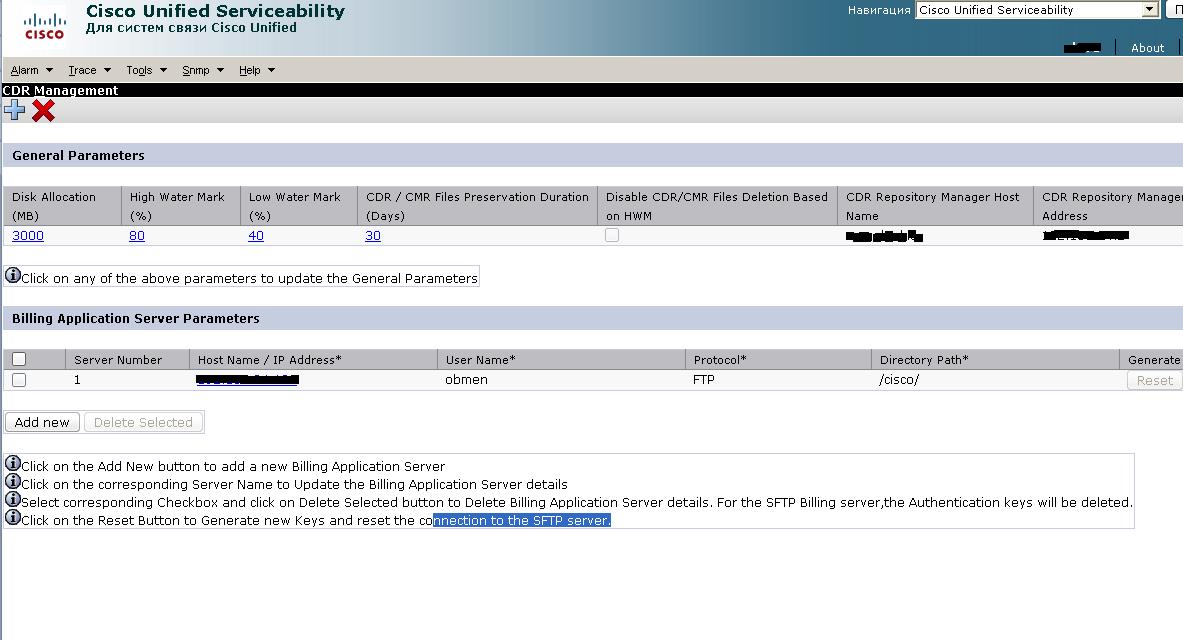Click info icon beside Reset Button hint
The image size is (1183, 640).
pos(13,518)
